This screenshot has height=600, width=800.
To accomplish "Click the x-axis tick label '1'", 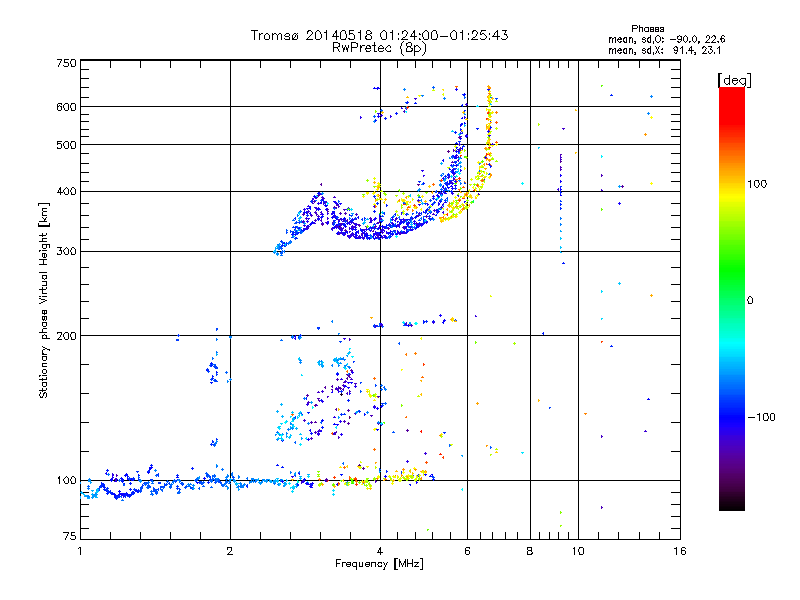I will (x=80, y=551).
